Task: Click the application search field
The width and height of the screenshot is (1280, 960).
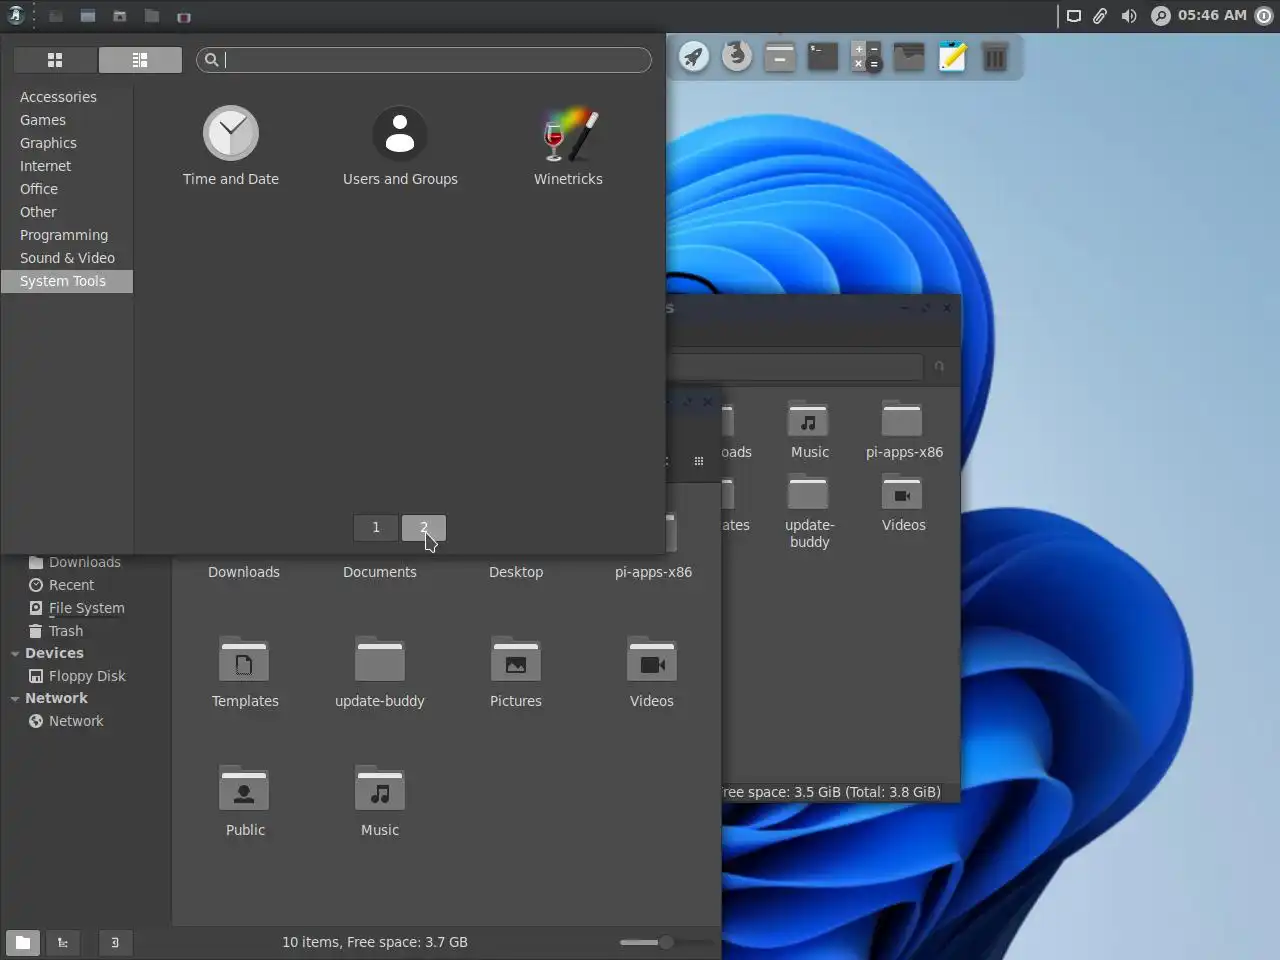Action: tap(424, 60)
